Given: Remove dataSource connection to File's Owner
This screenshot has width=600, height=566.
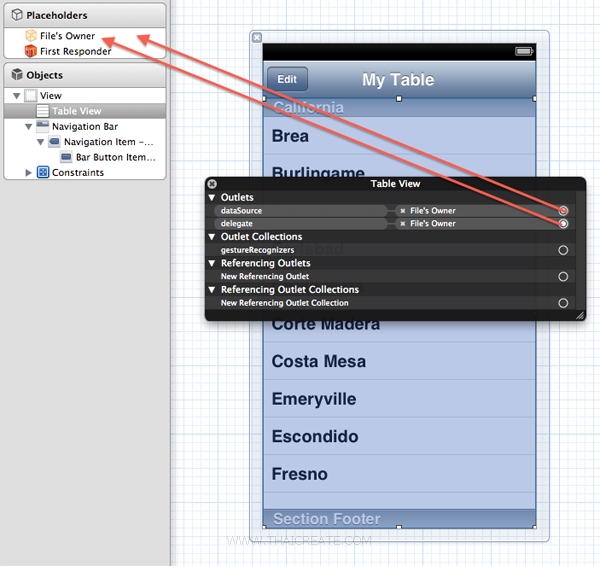Looking at the screenshot, I should click(x=403, y=211).
